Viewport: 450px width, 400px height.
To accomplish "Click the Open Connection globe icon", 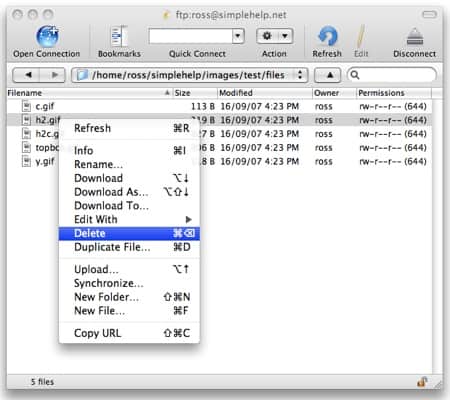I will [47, 36].
